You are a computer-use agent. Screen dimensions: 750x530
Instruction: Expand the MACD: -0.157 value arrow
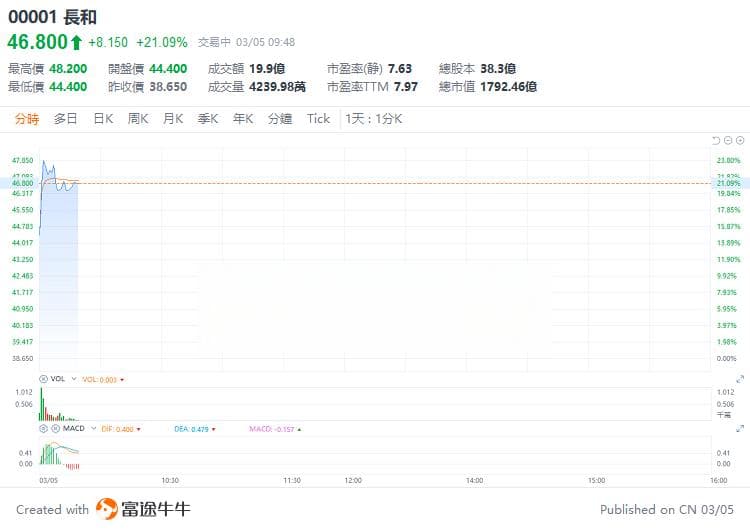(299, 430)
